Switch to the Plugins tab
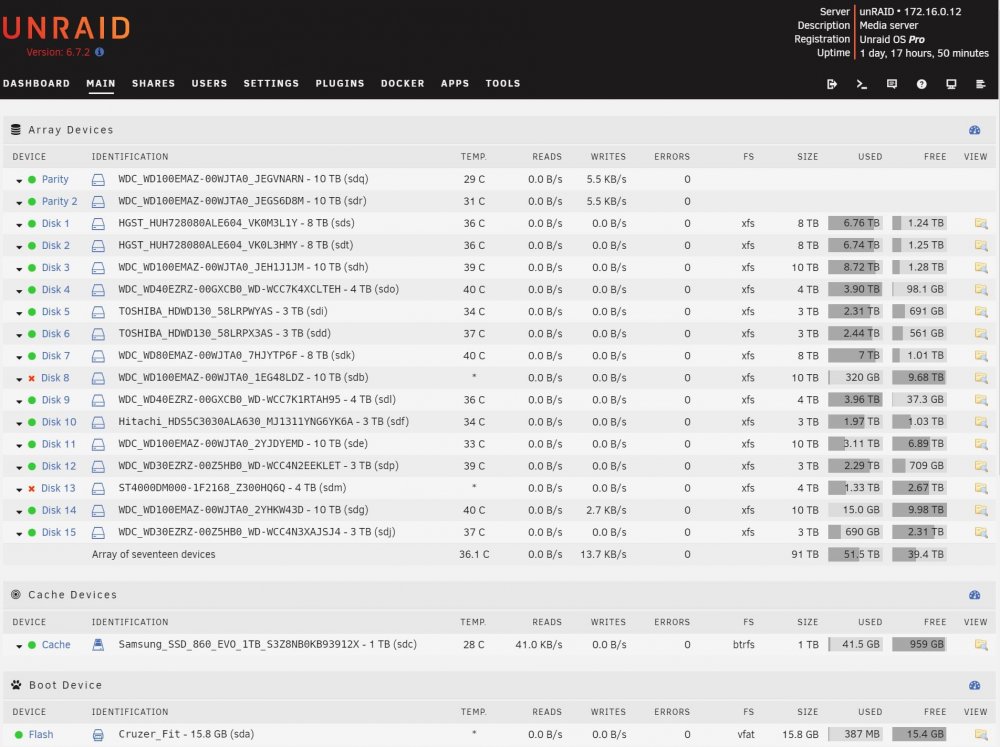 click(340, 84)
